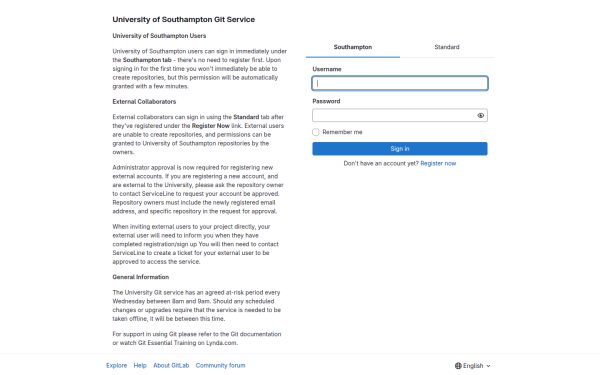Expand the chevron beside English
The image size is (600, 375).
point(488,366)
